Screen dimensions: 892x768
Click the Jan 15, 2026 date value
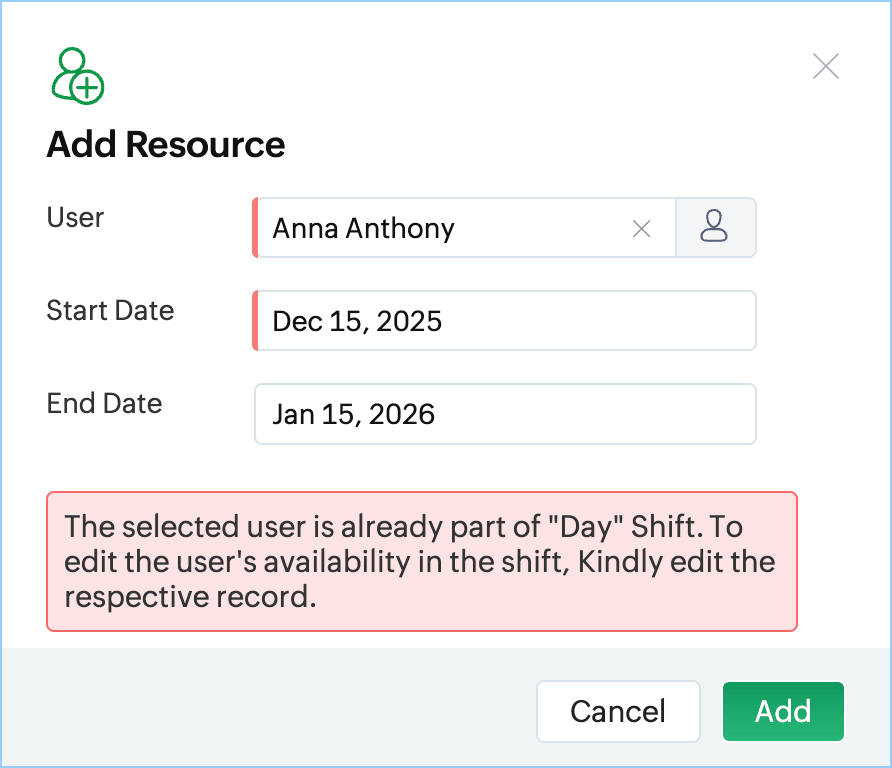[x=353, y=414]
